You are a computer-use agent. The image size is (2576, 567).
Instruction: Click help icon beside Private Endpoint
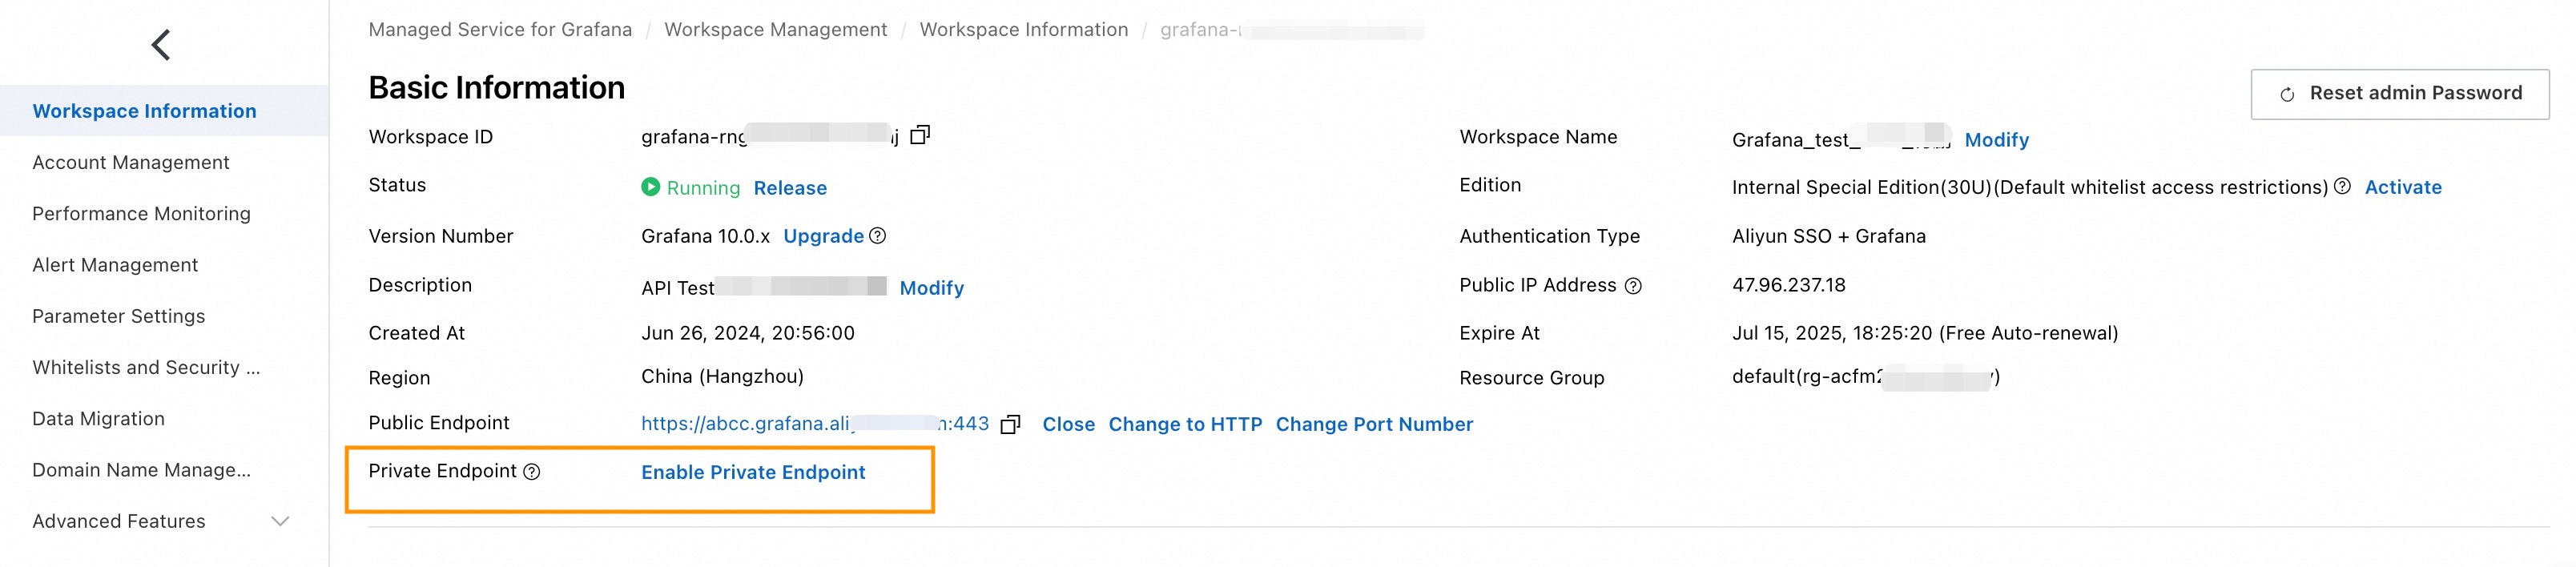[532, 472]
